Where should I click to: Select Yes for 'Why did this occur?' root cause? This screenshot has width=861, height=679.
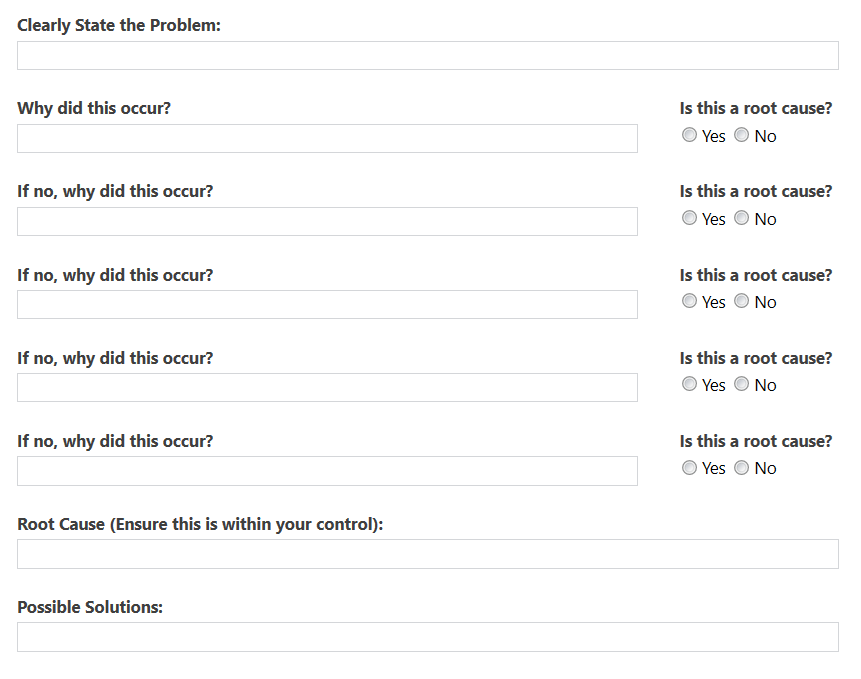[689, 135]
